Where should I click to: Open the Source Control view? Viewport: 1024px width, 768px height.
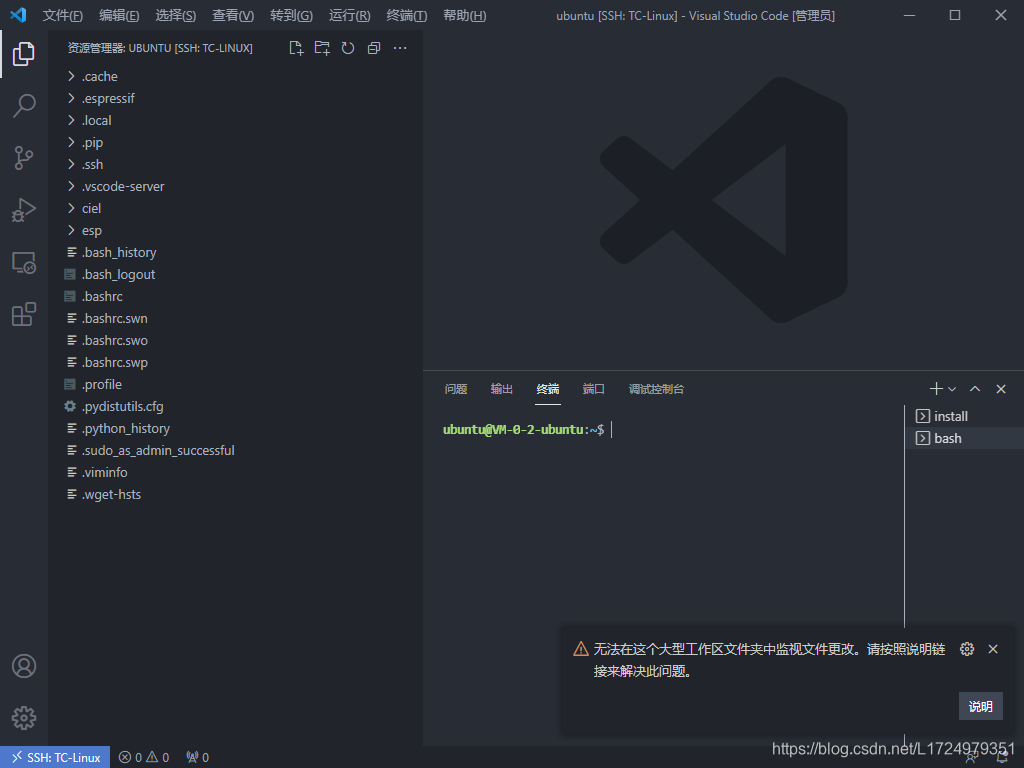click(x=24, y=158)
